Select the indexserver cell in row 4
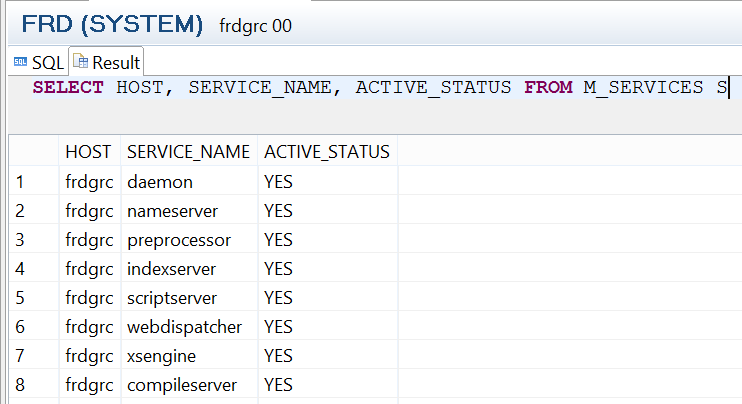Image resolution: width=742 pixels, height=404 pixels. coord(189,269)
